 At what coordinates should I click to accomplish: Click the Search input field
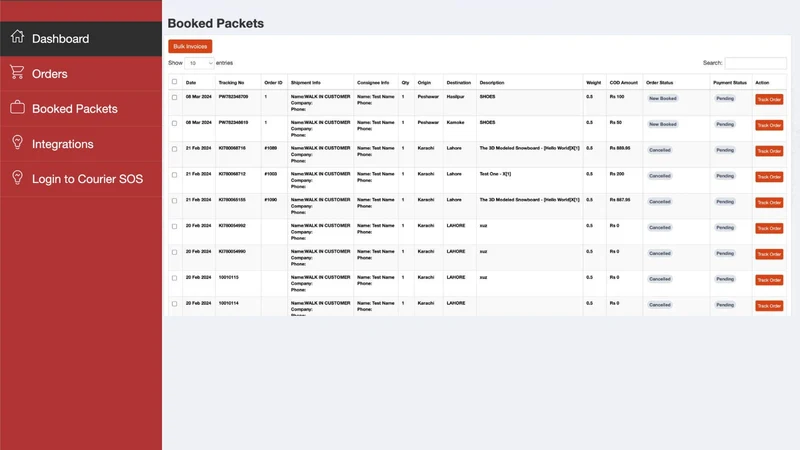(x=756, y=63)
